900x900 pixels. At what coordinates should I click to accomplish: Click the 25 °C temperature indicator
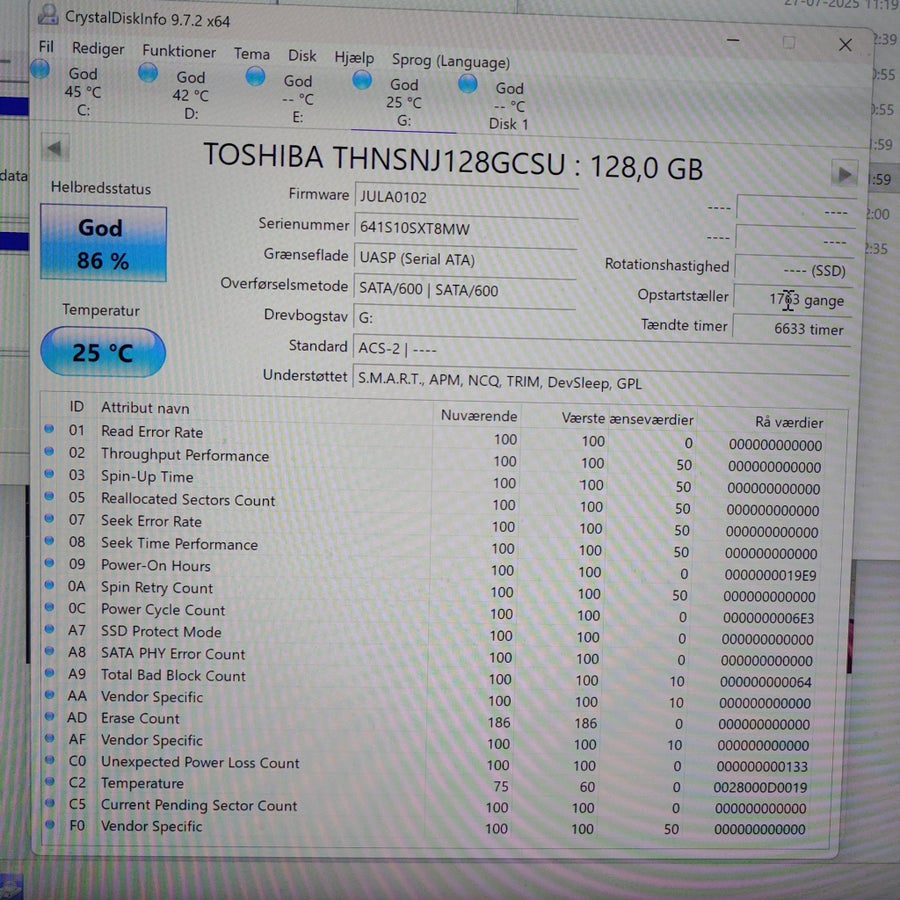pyautogui.click(x=103, y=352)
